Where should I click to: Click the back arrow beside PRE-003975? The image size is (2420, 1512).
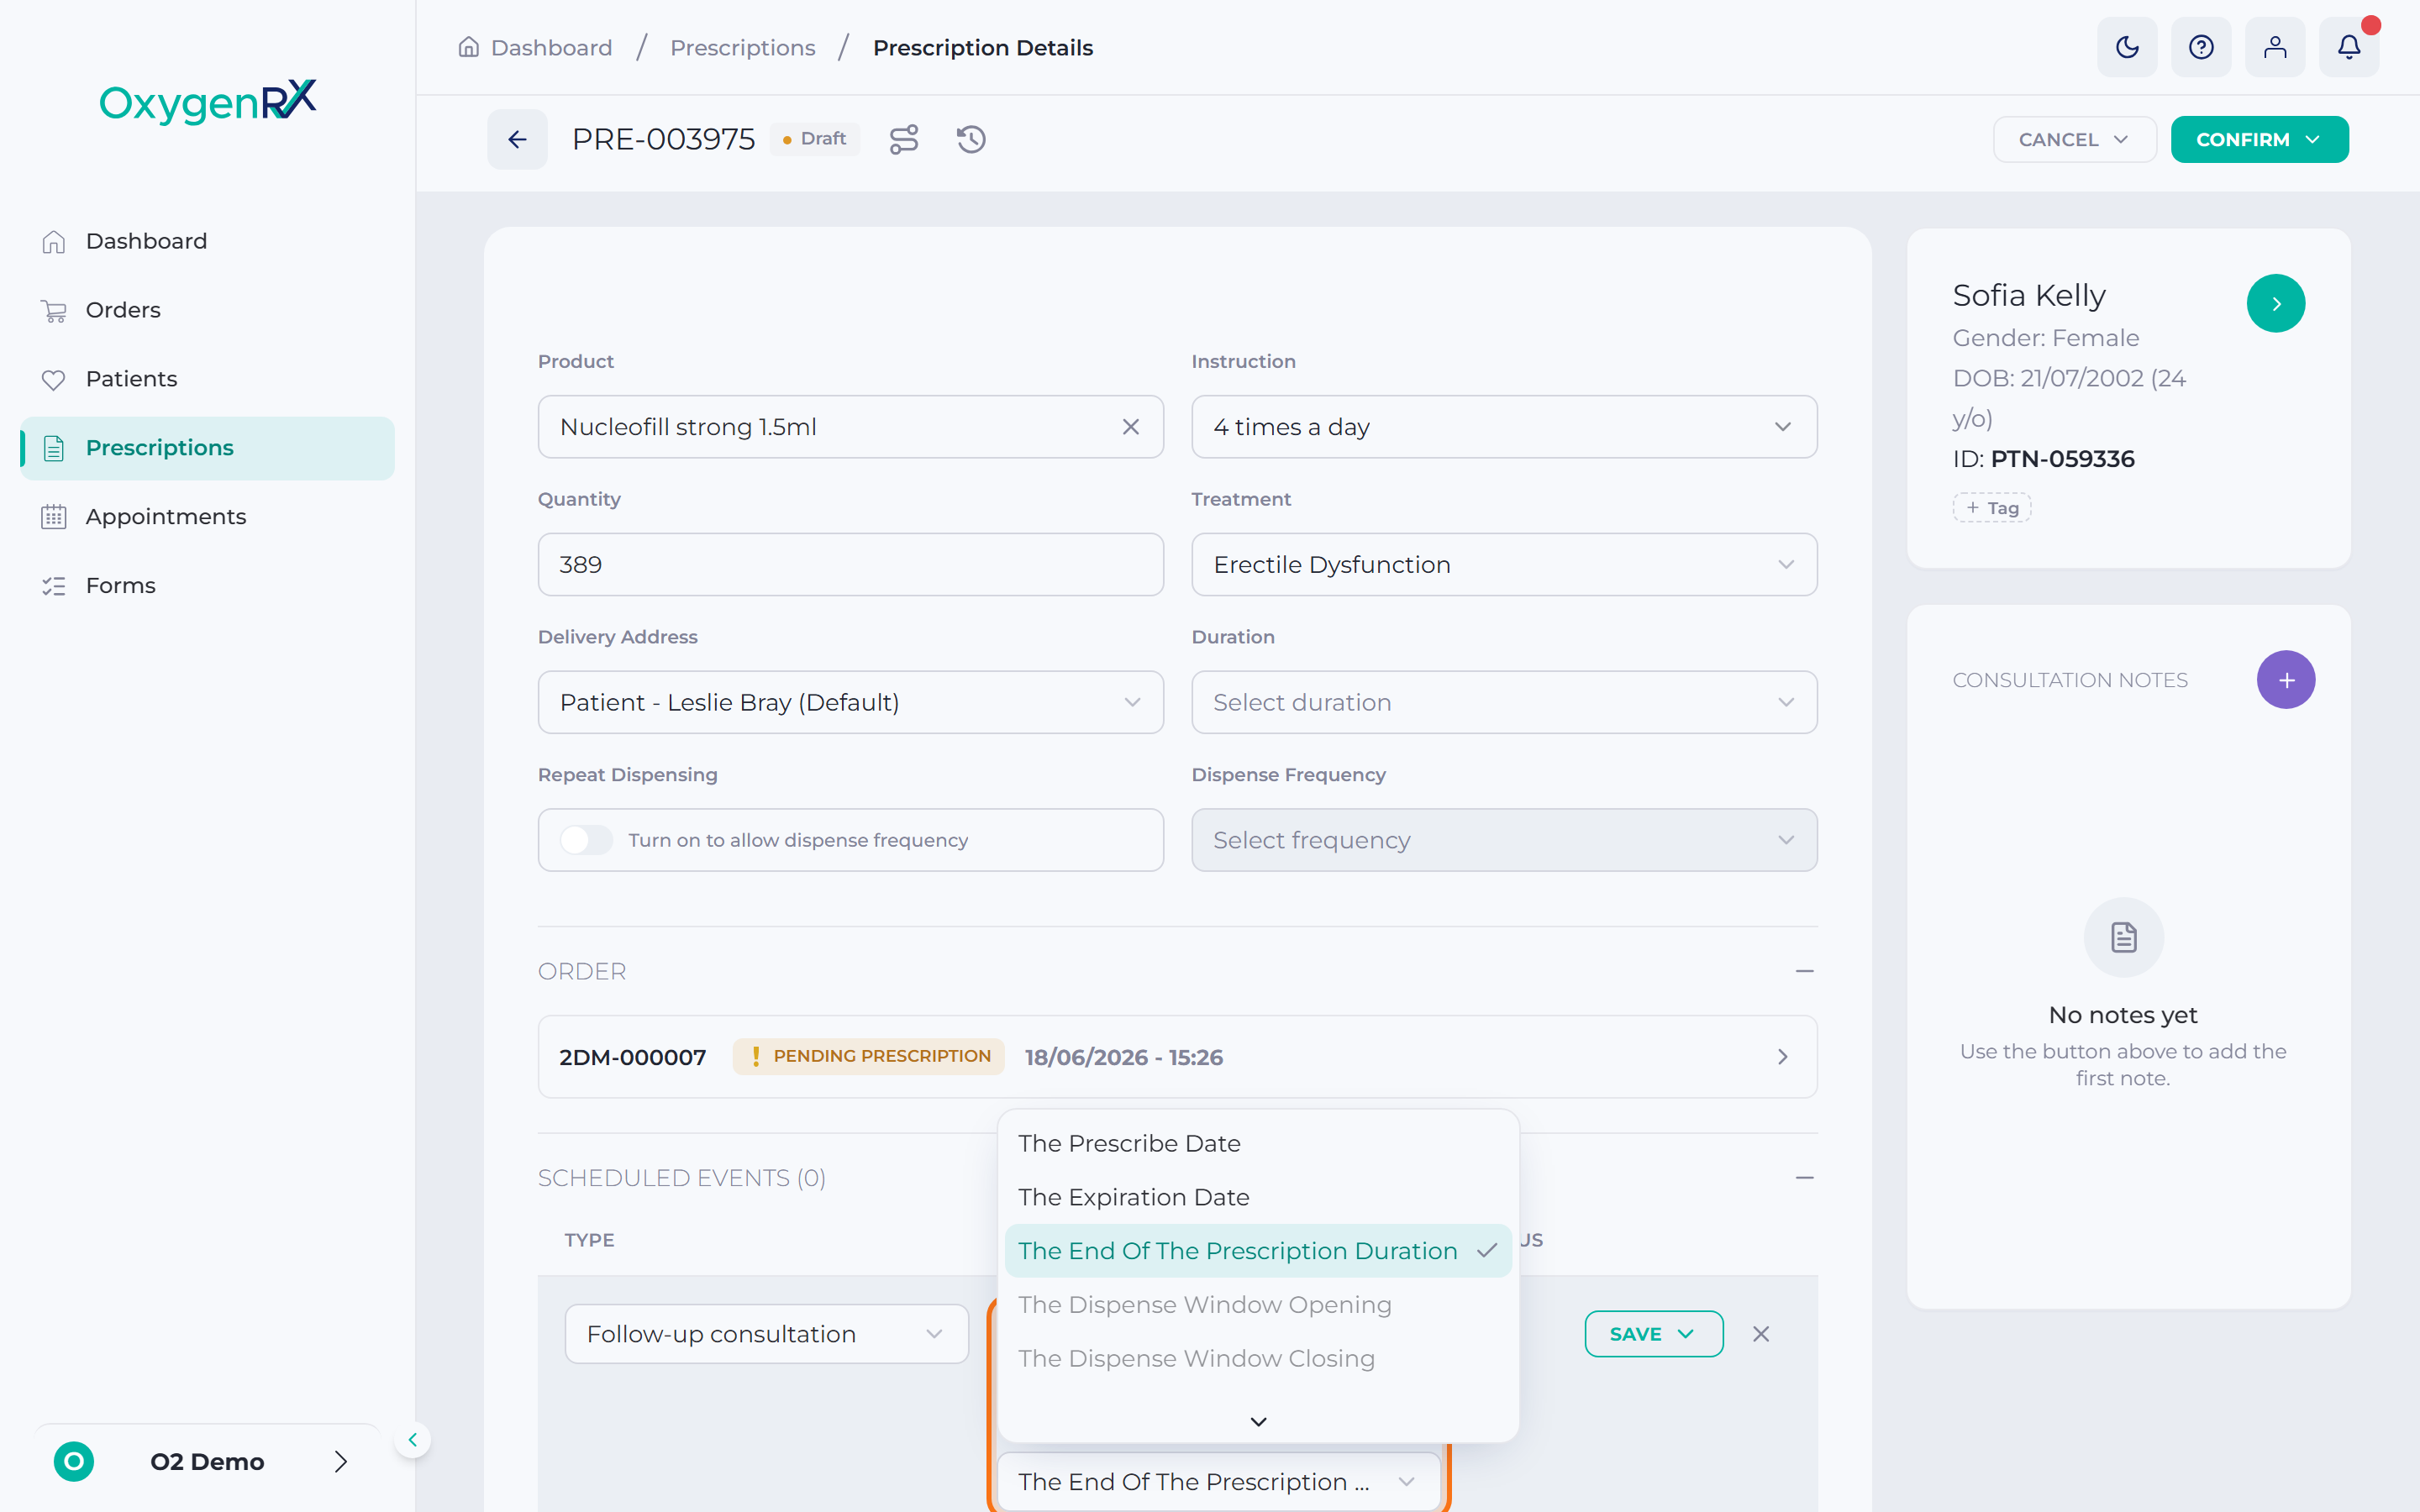click(x=517, y=139)
